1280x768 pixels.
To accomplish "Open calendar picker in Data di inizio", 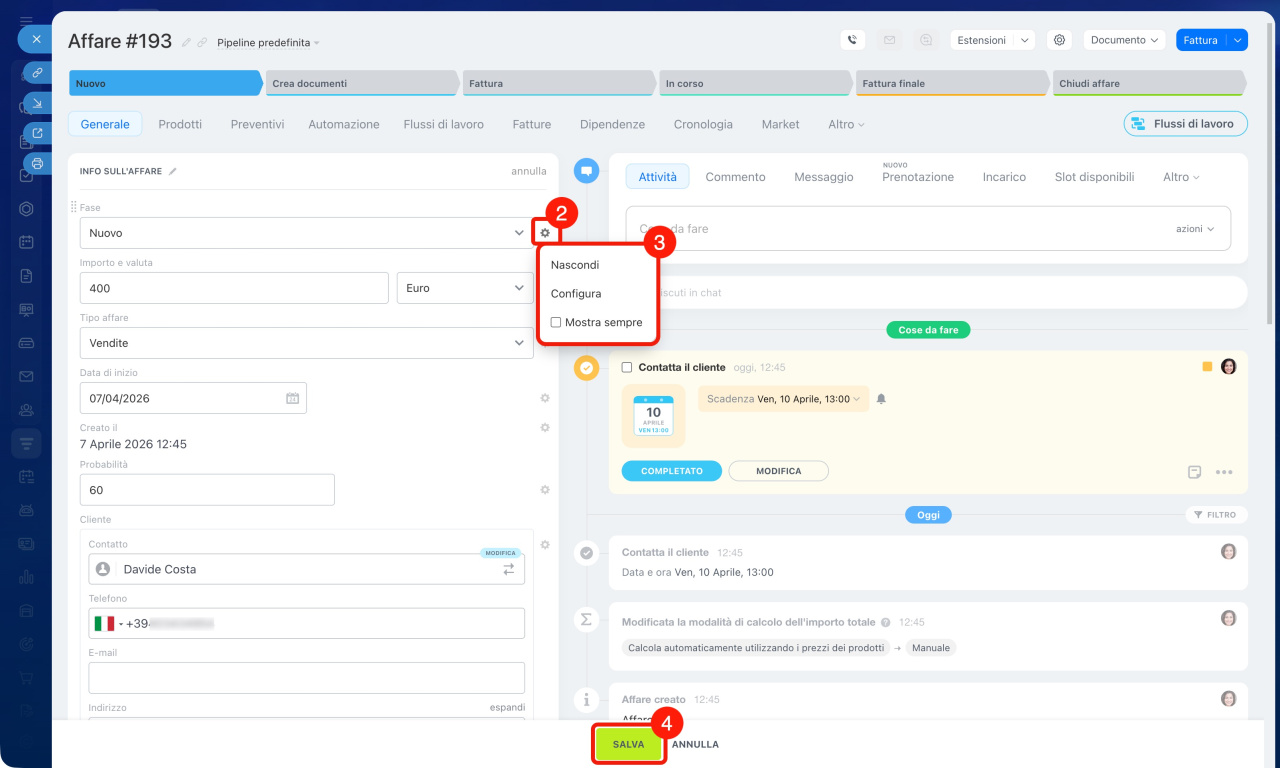I will pyautogui.click(x=292, y=398).
